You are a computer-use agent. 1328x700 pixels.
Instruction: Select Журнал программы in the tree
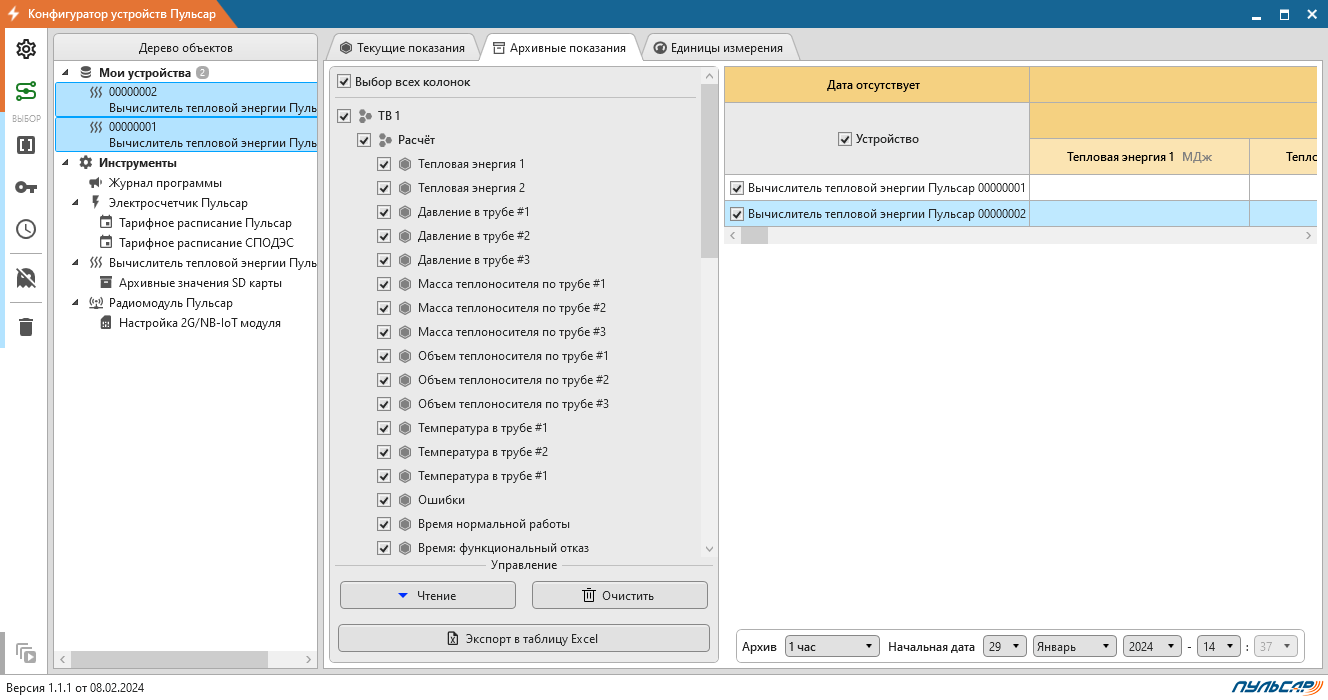click(165, 183)
